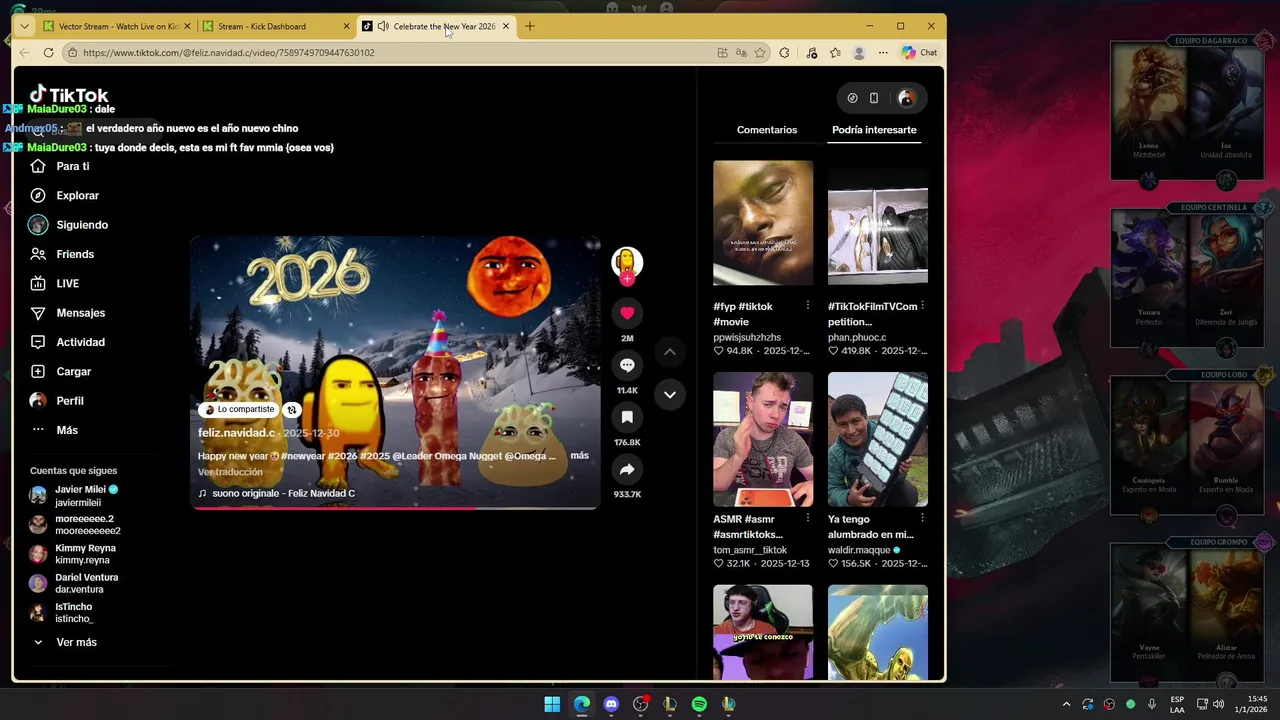Reload the page with refresh icon
1280x720 pixels.
click(x=48, y=53)
